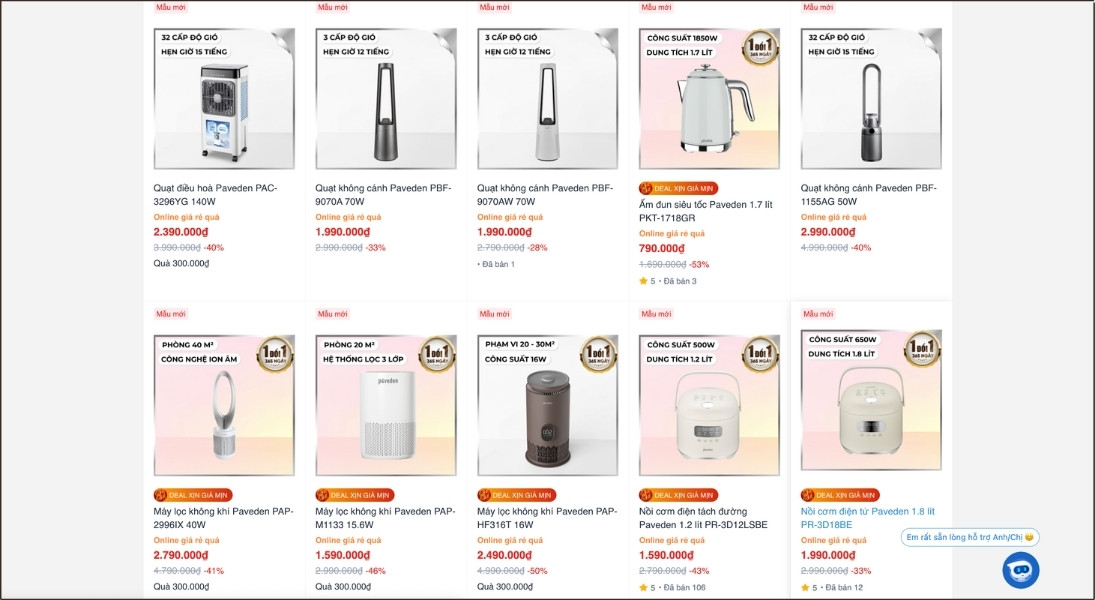The image size is (1095, 600).
Task: Click the support chat greeting bubble
Action: (969, 537)
